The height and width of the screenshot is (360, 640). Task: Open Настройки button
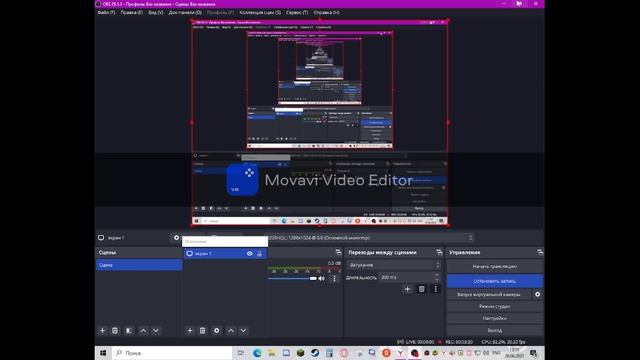point(495,318)
